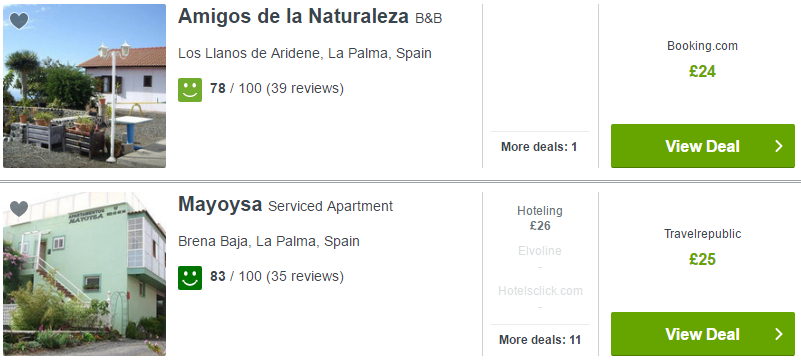Select the Booking.com £24 price
The height and width of the screenshot is (363, 801).
click(702, 60)
